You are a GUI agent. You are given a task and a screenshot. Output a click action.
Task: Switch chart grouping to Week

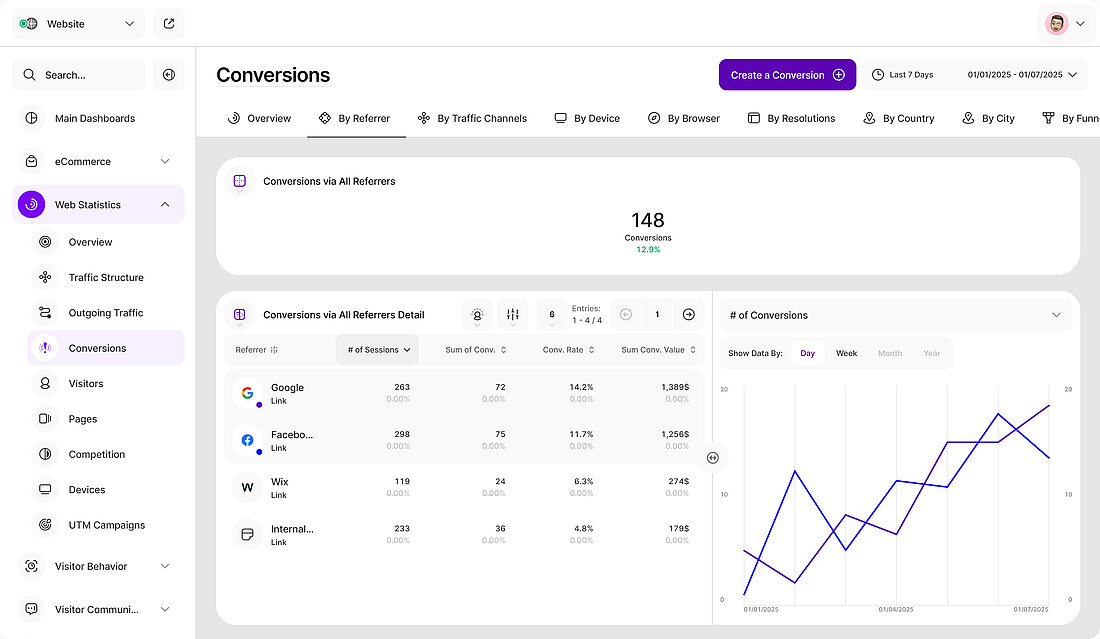point(846,353)
